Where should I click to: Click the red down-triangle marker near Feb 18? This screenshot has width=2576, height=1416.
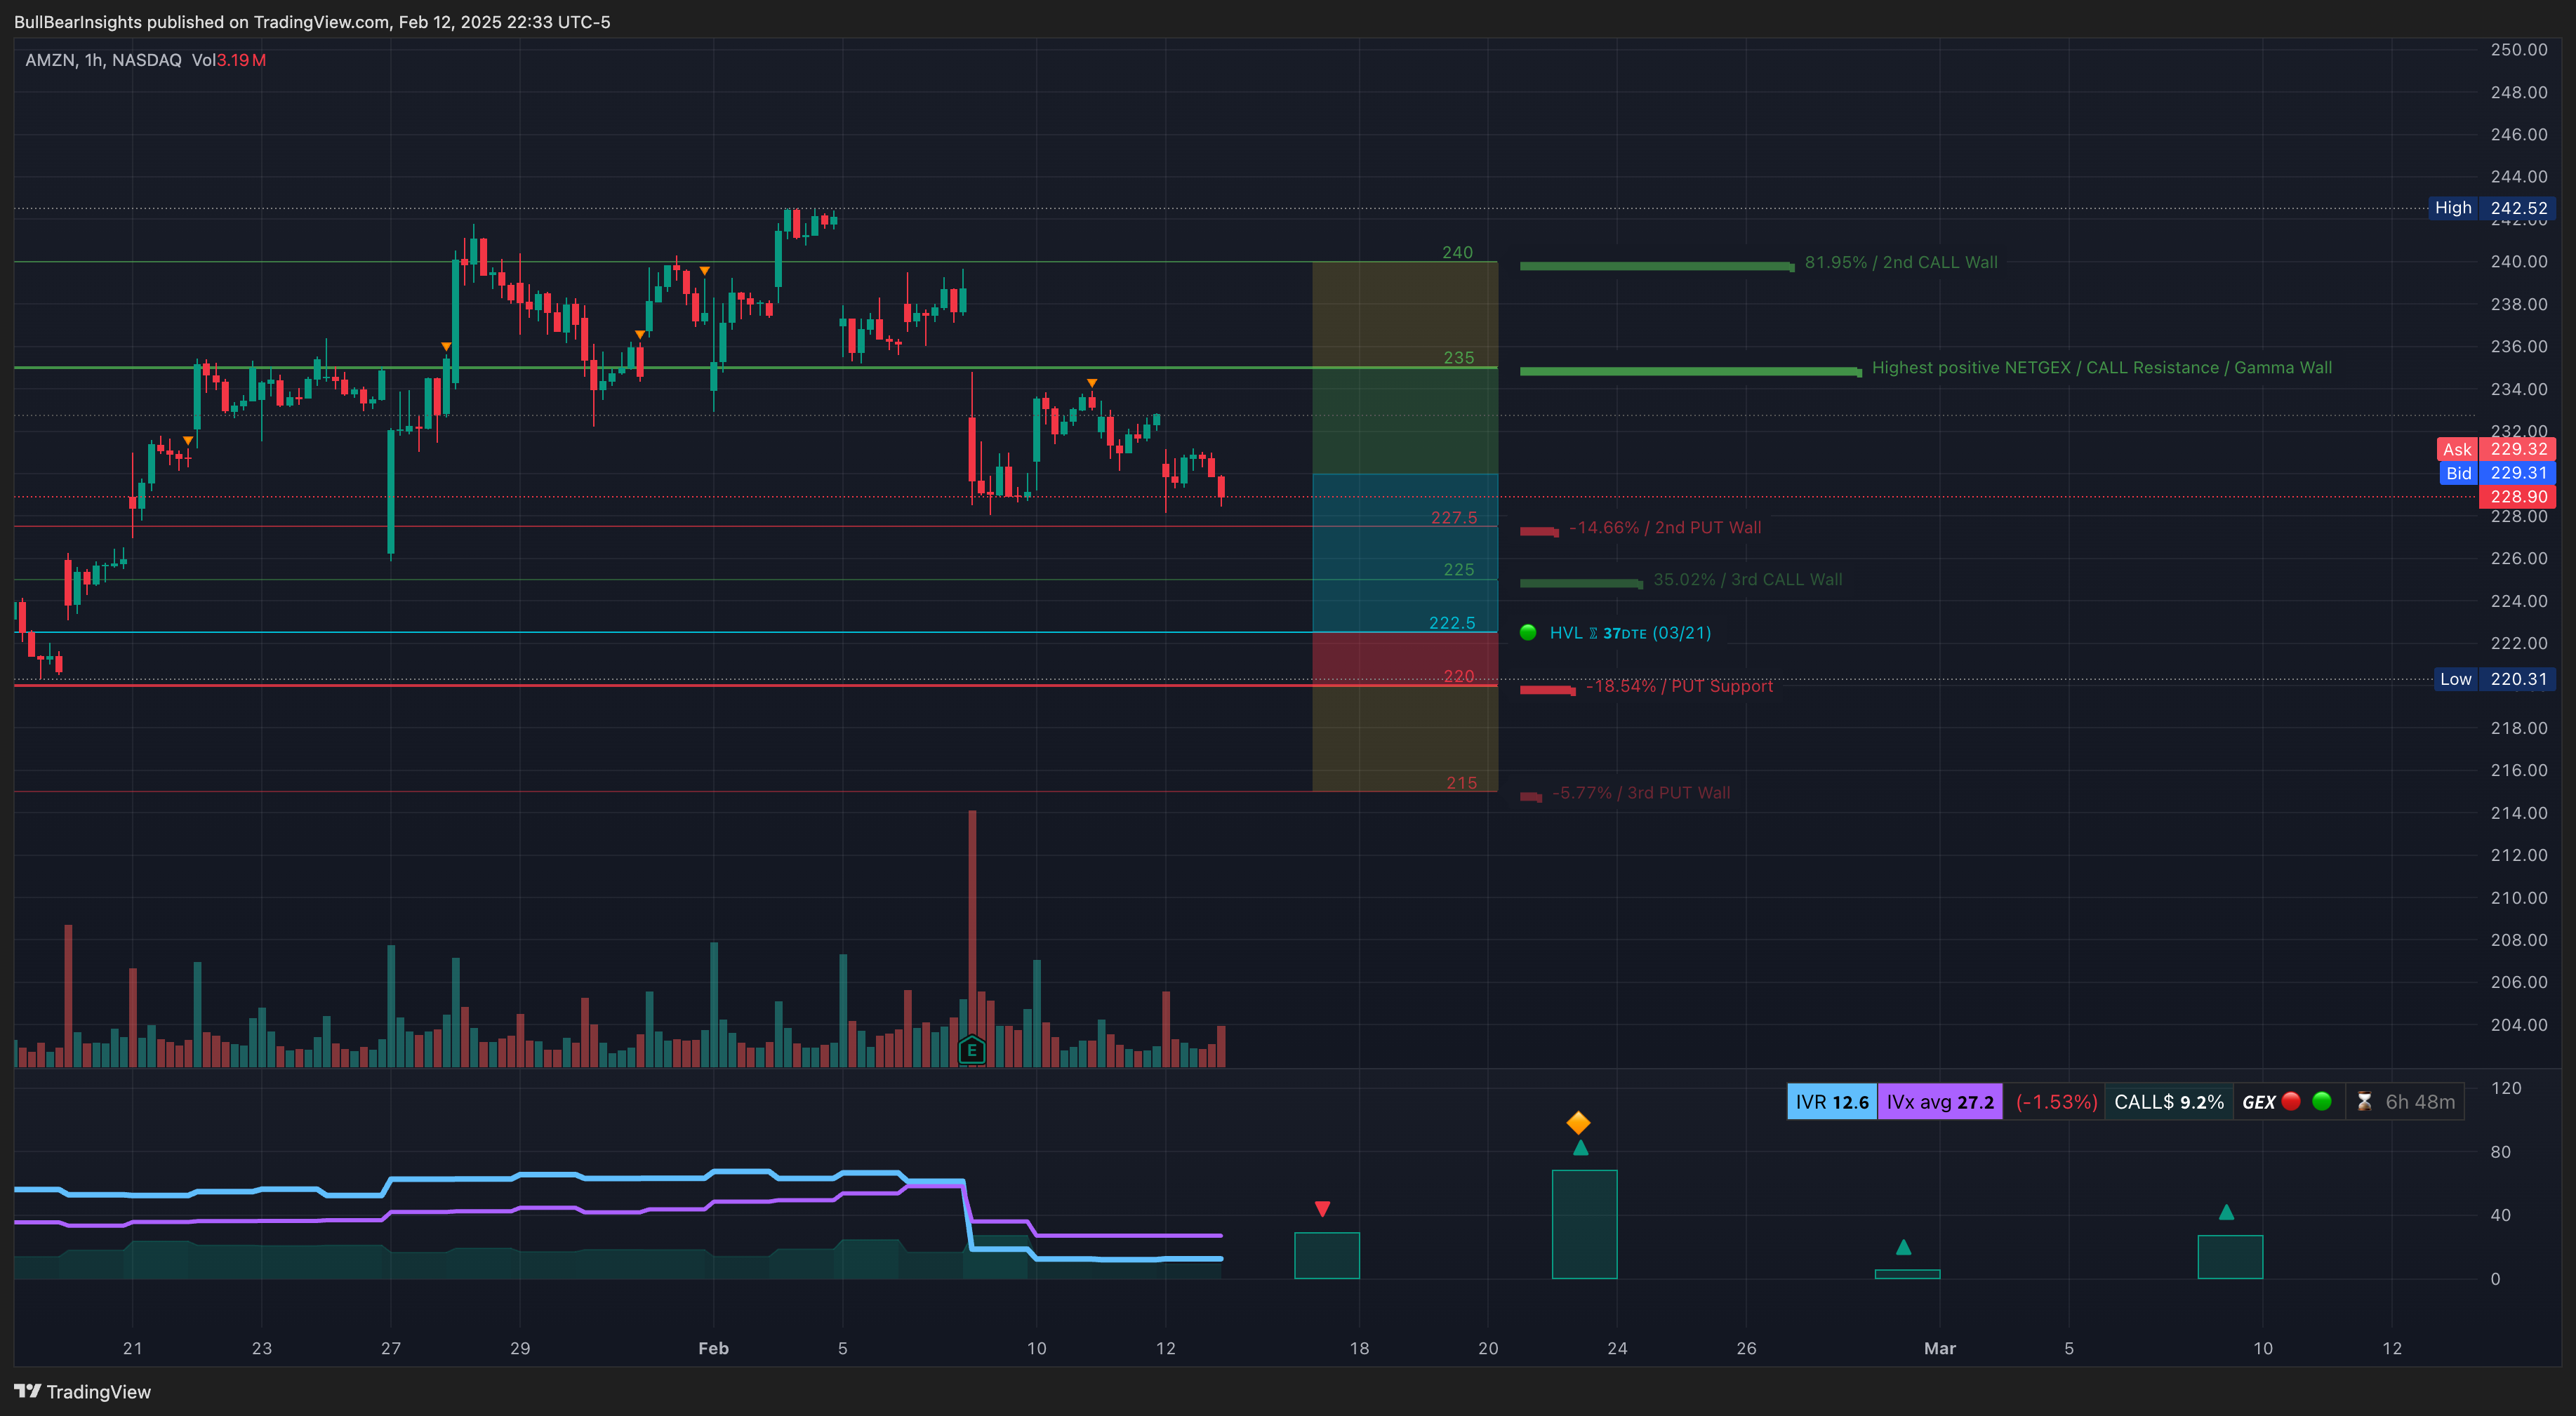click(x=1322, y=1209)
